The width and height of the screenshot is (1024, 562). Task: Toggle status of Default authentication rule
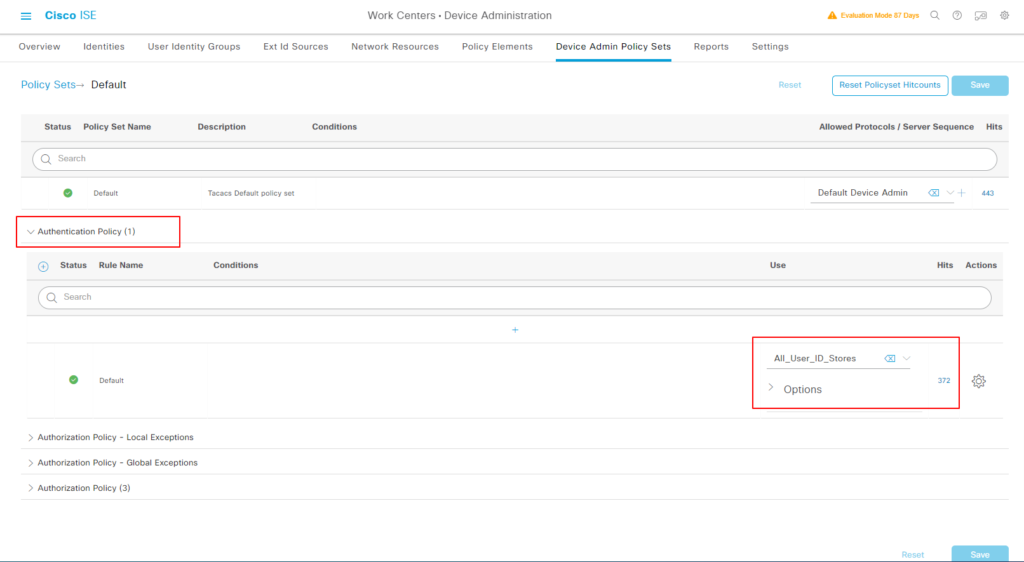pyautogui.click(x=73, y=380)
